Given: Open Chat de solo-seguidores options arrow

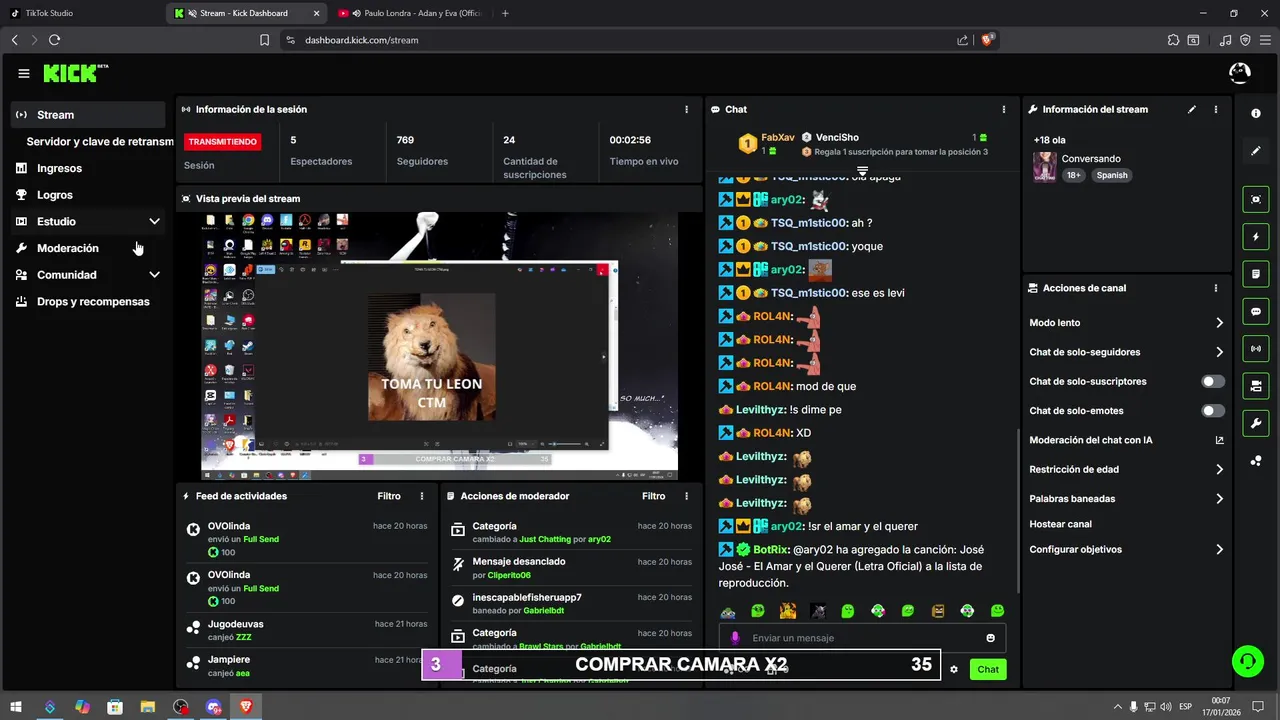Looking at the screenshot, I should (1219, 352).
